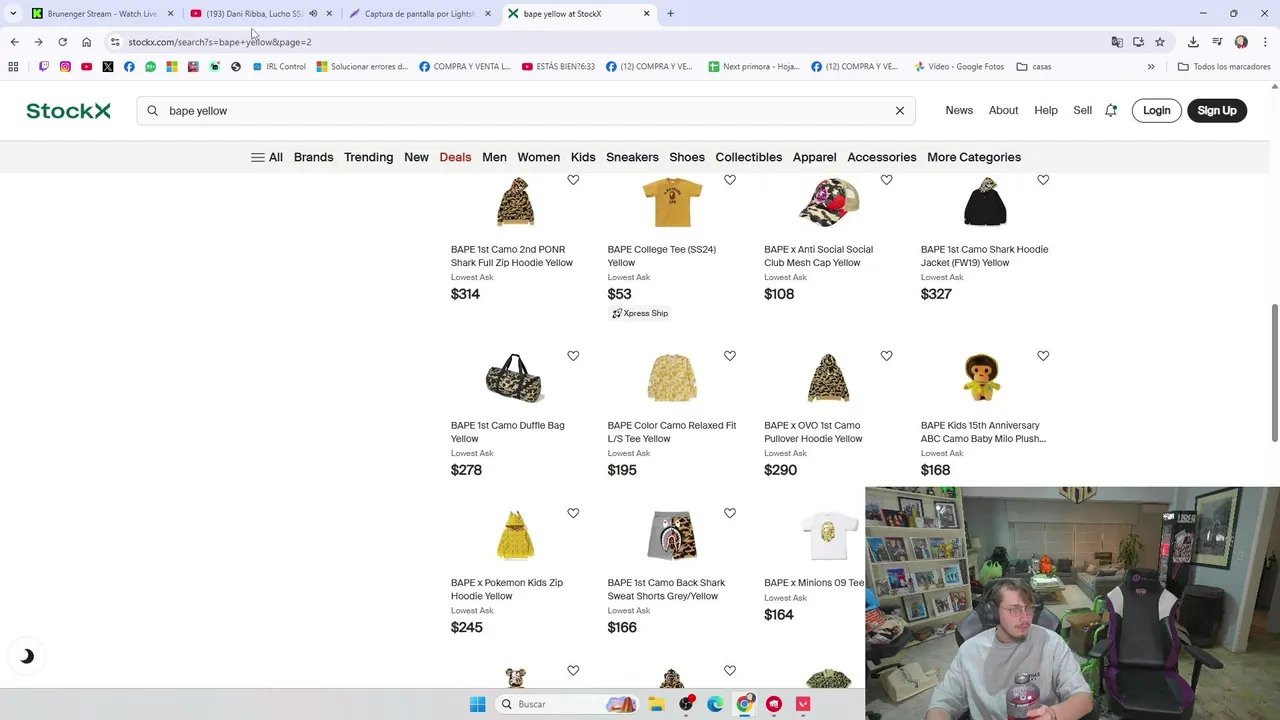
Task: Open the Apparel category
Action: 814,157
